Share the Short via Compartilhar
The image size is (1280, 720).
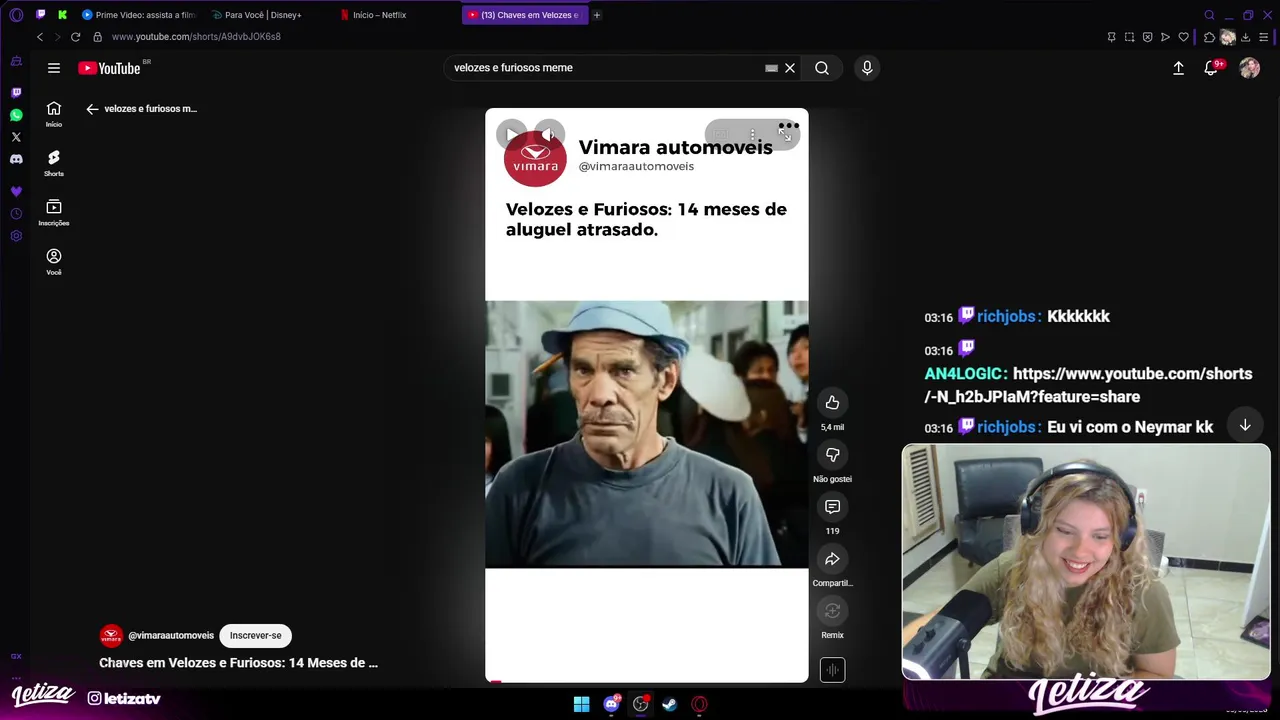832,558
